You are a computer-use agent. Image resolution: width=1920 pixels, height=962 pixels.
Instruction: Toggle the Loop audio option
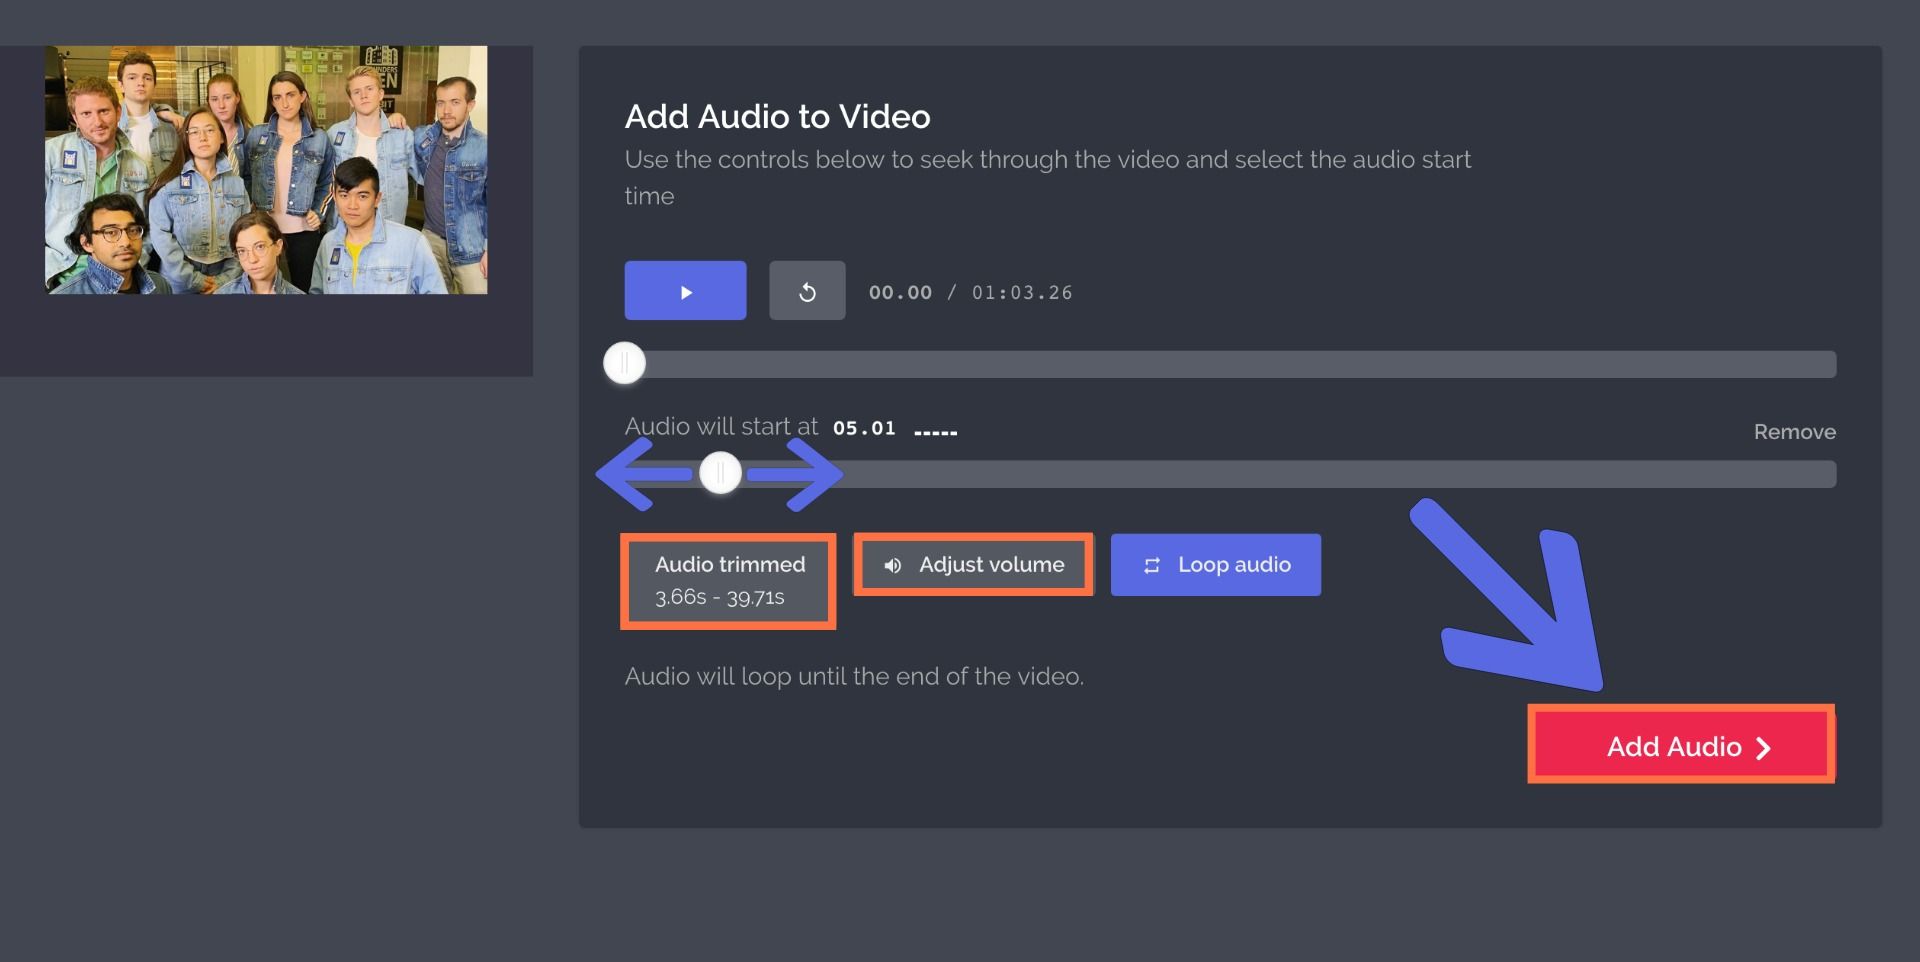point(1215,565)
